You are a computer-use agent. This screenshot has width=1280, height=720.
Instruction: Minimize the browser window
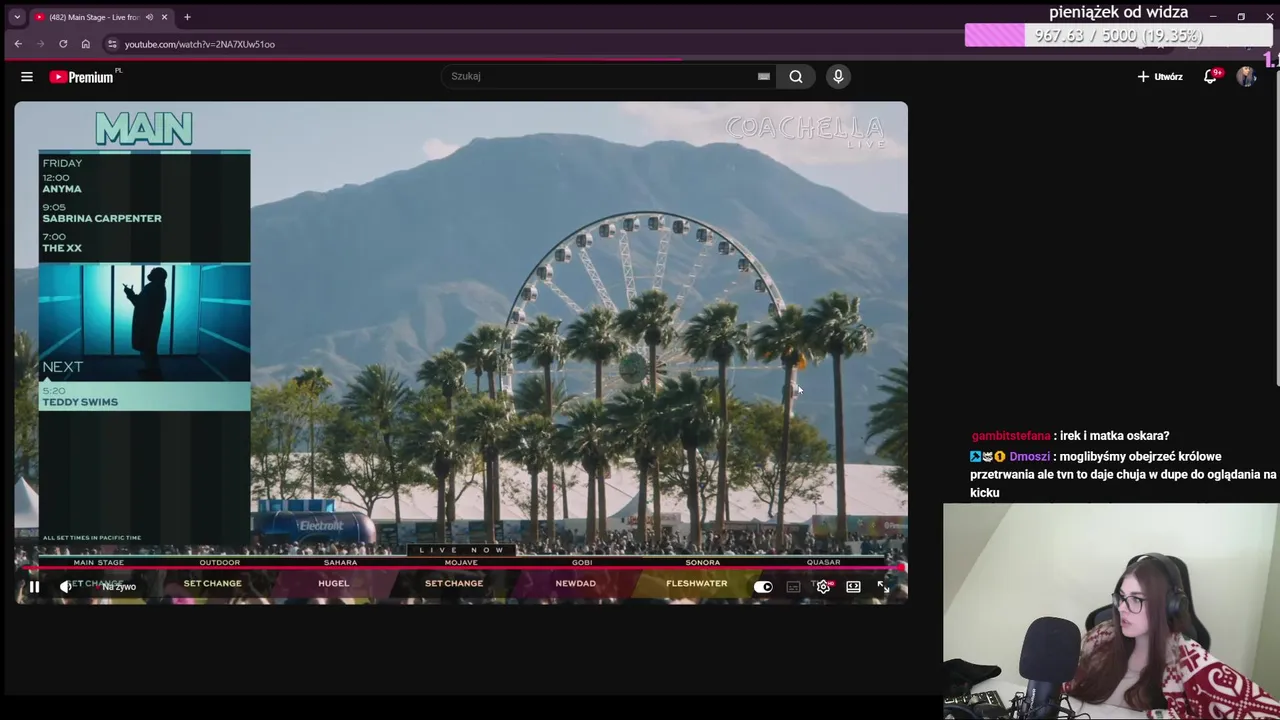click(1213, 16)
